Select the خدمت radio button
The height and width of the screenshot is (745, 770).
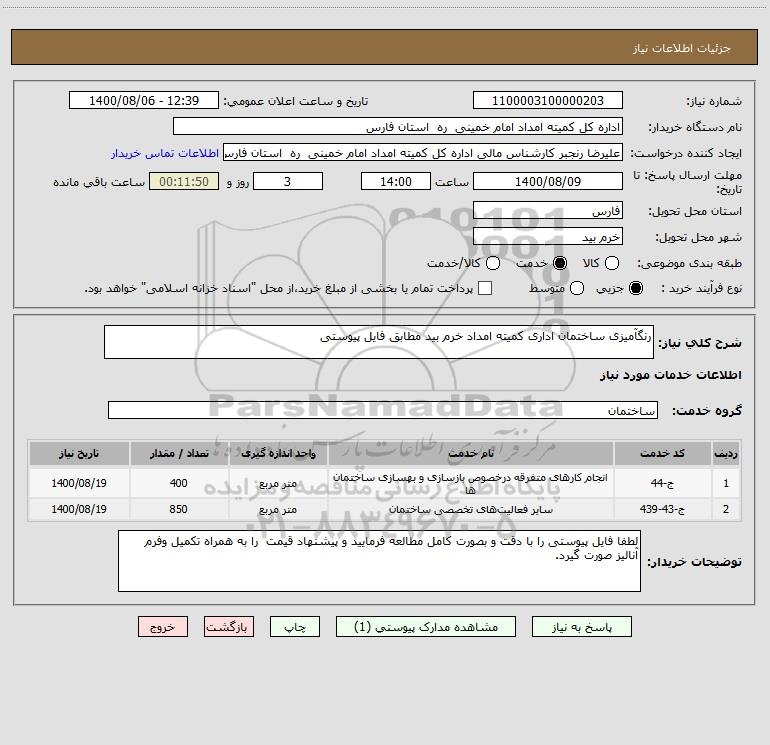pos(560,263)
